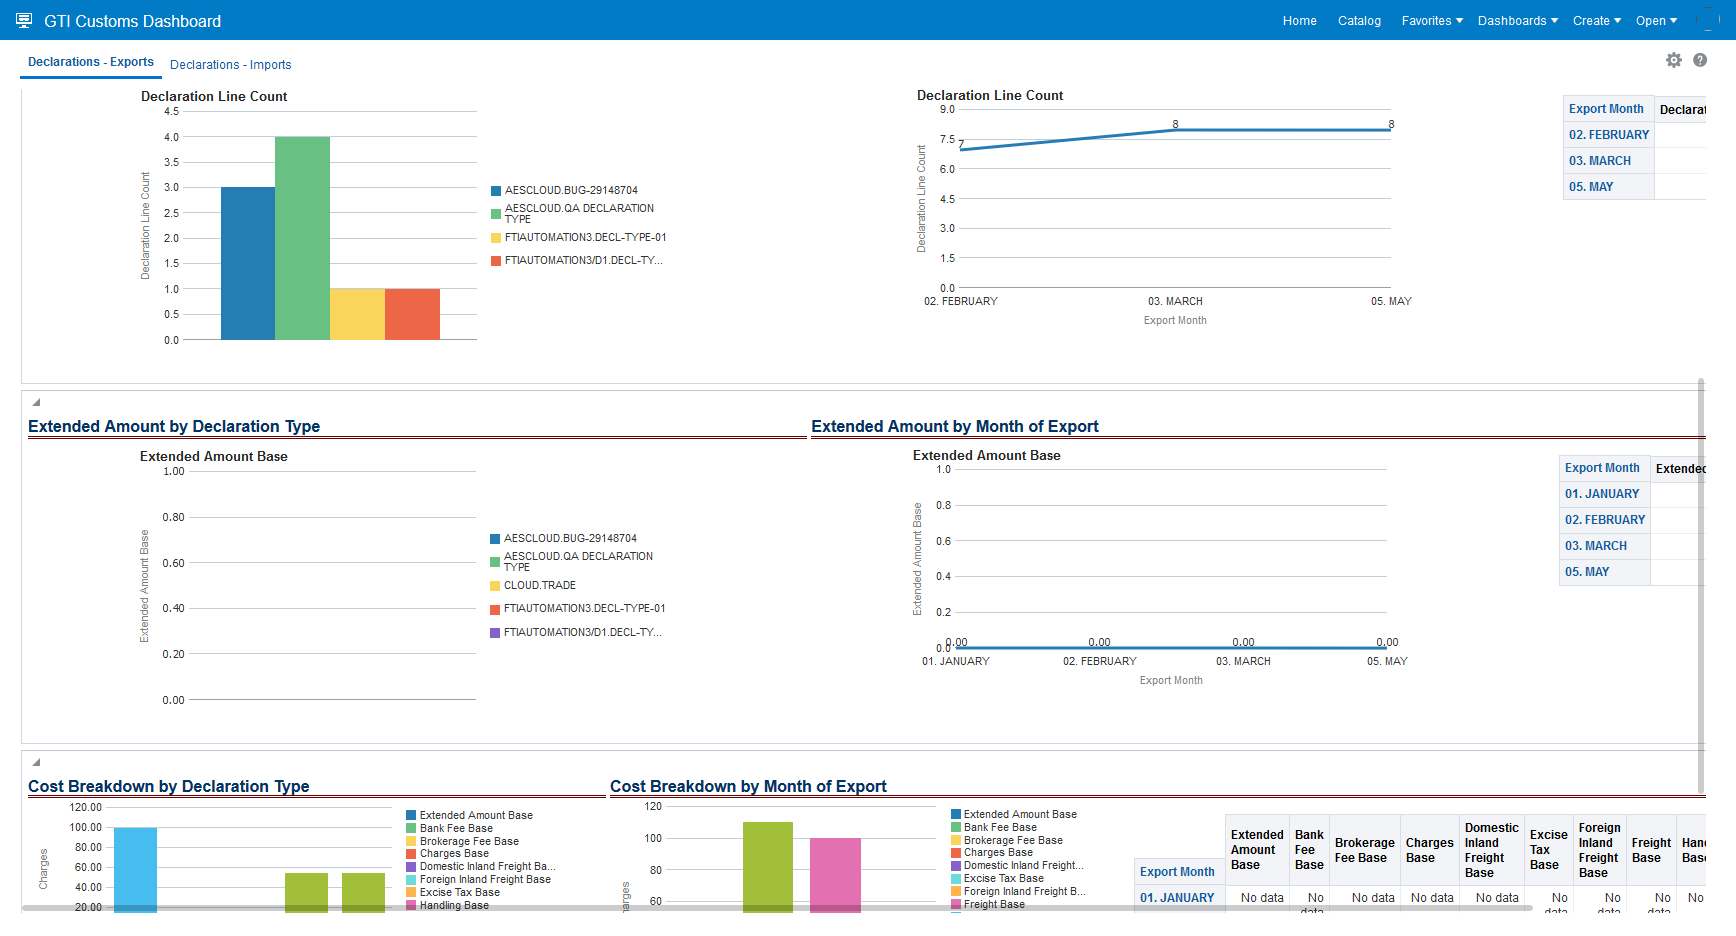Click the Charges Base swatch in Cost Breakdown by Declaration Type
This screenshot has width=1736, height=936.
tap(411, 854)
